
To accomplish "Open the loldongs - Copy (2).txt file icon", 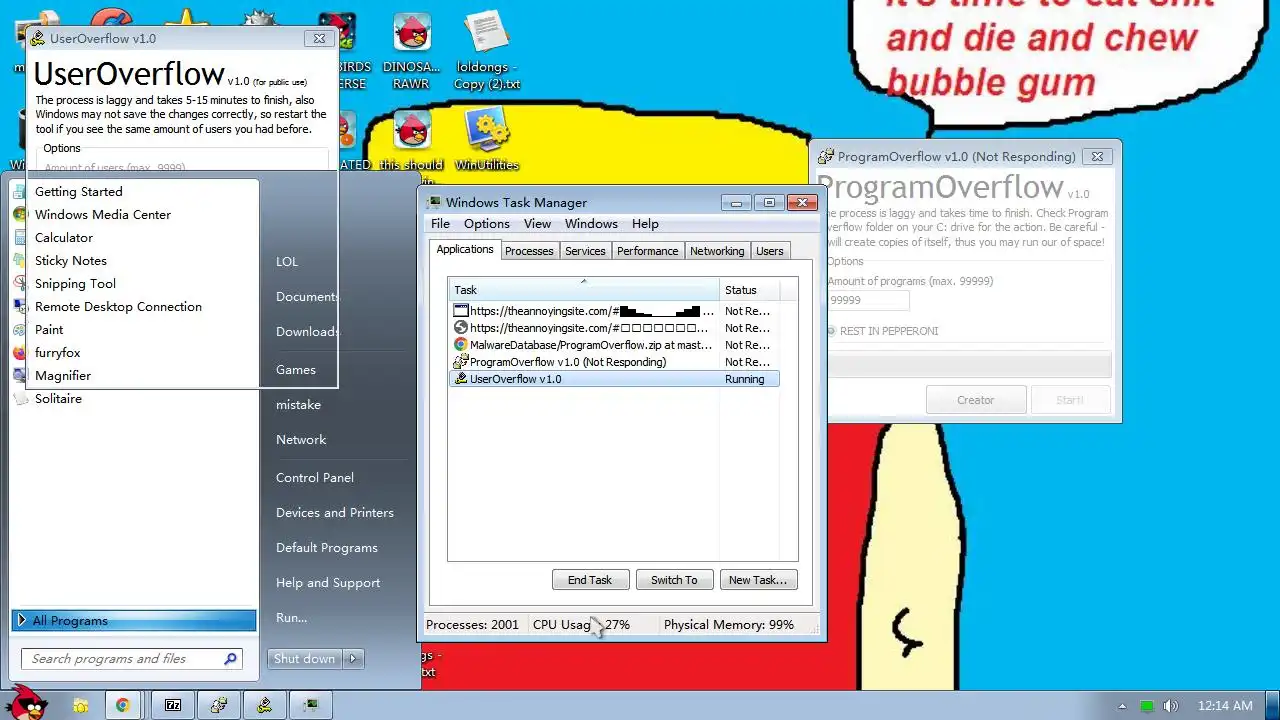I will (x=487, y=52).
